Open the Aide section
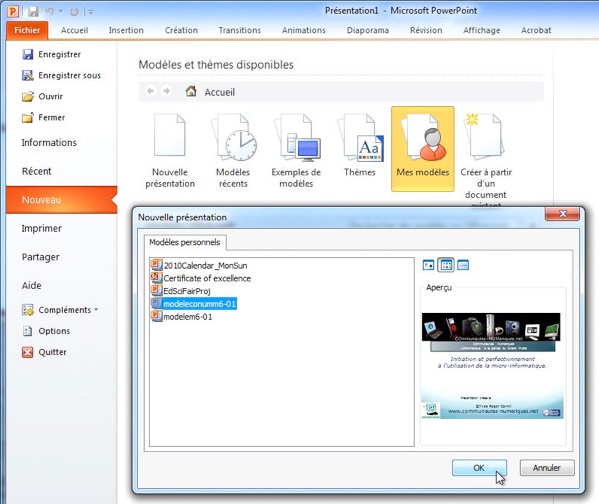 [x=31, y=285]
